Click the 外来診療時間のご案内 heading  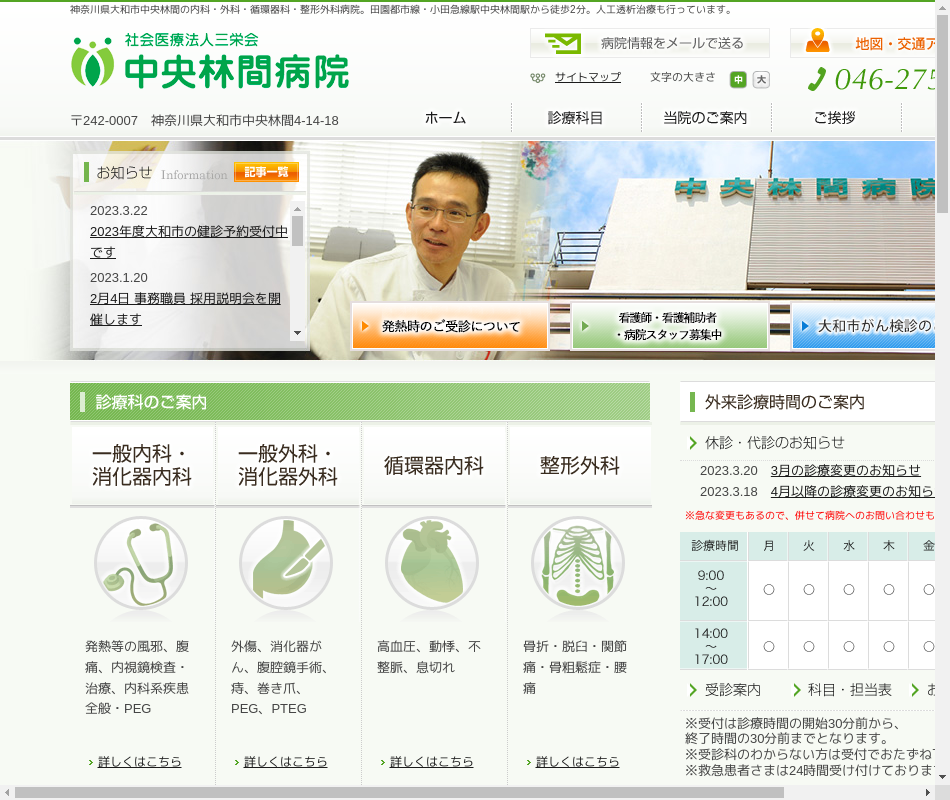pyautogui.click(x=784, y=402)
